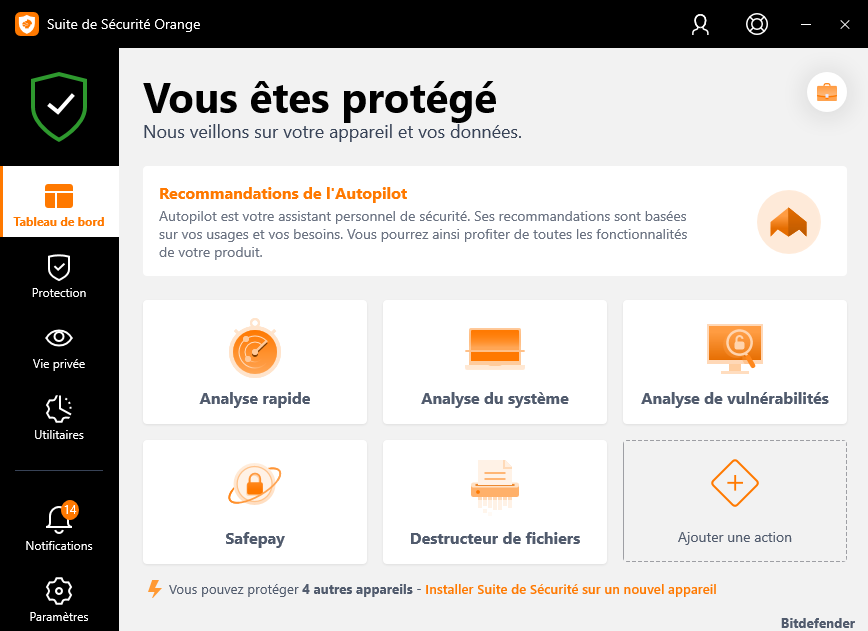
Task: Click Installer Suite de Sécurité link
Action: (570, 590)
